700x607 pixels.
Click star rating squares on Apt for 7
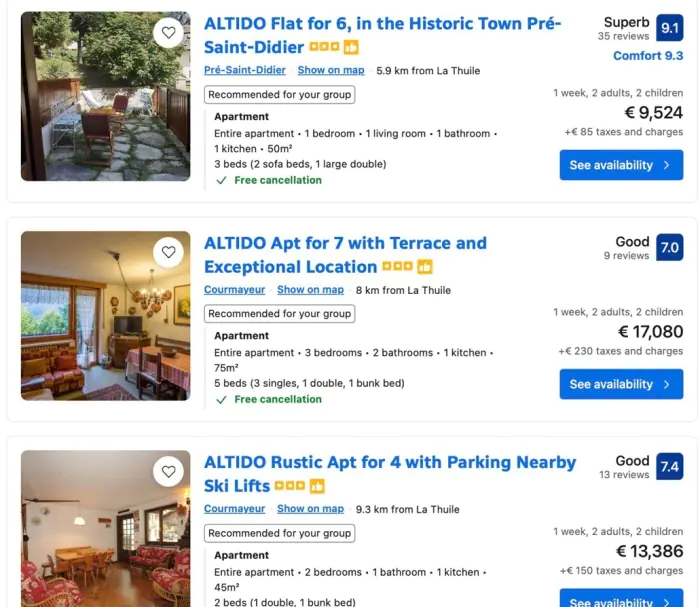(x=397, y=267)
